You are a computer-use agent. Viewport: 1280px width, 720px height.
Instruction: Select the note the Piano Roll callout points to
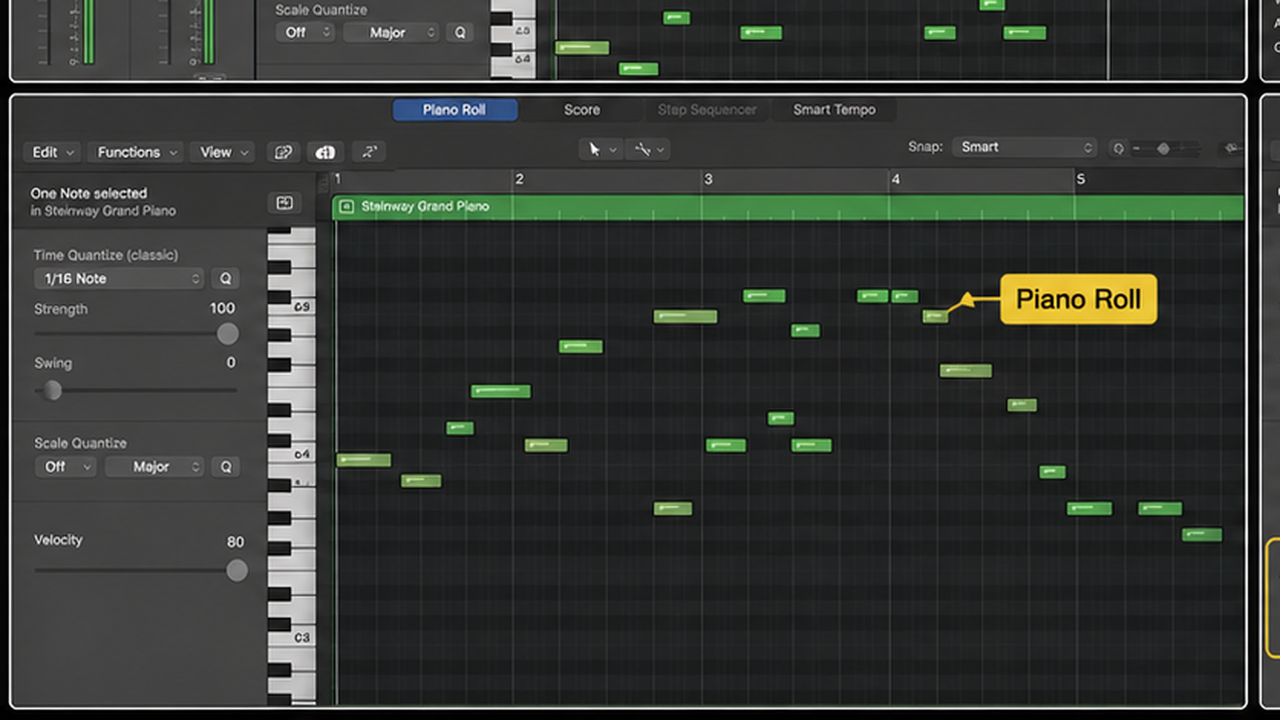[935, 316]
